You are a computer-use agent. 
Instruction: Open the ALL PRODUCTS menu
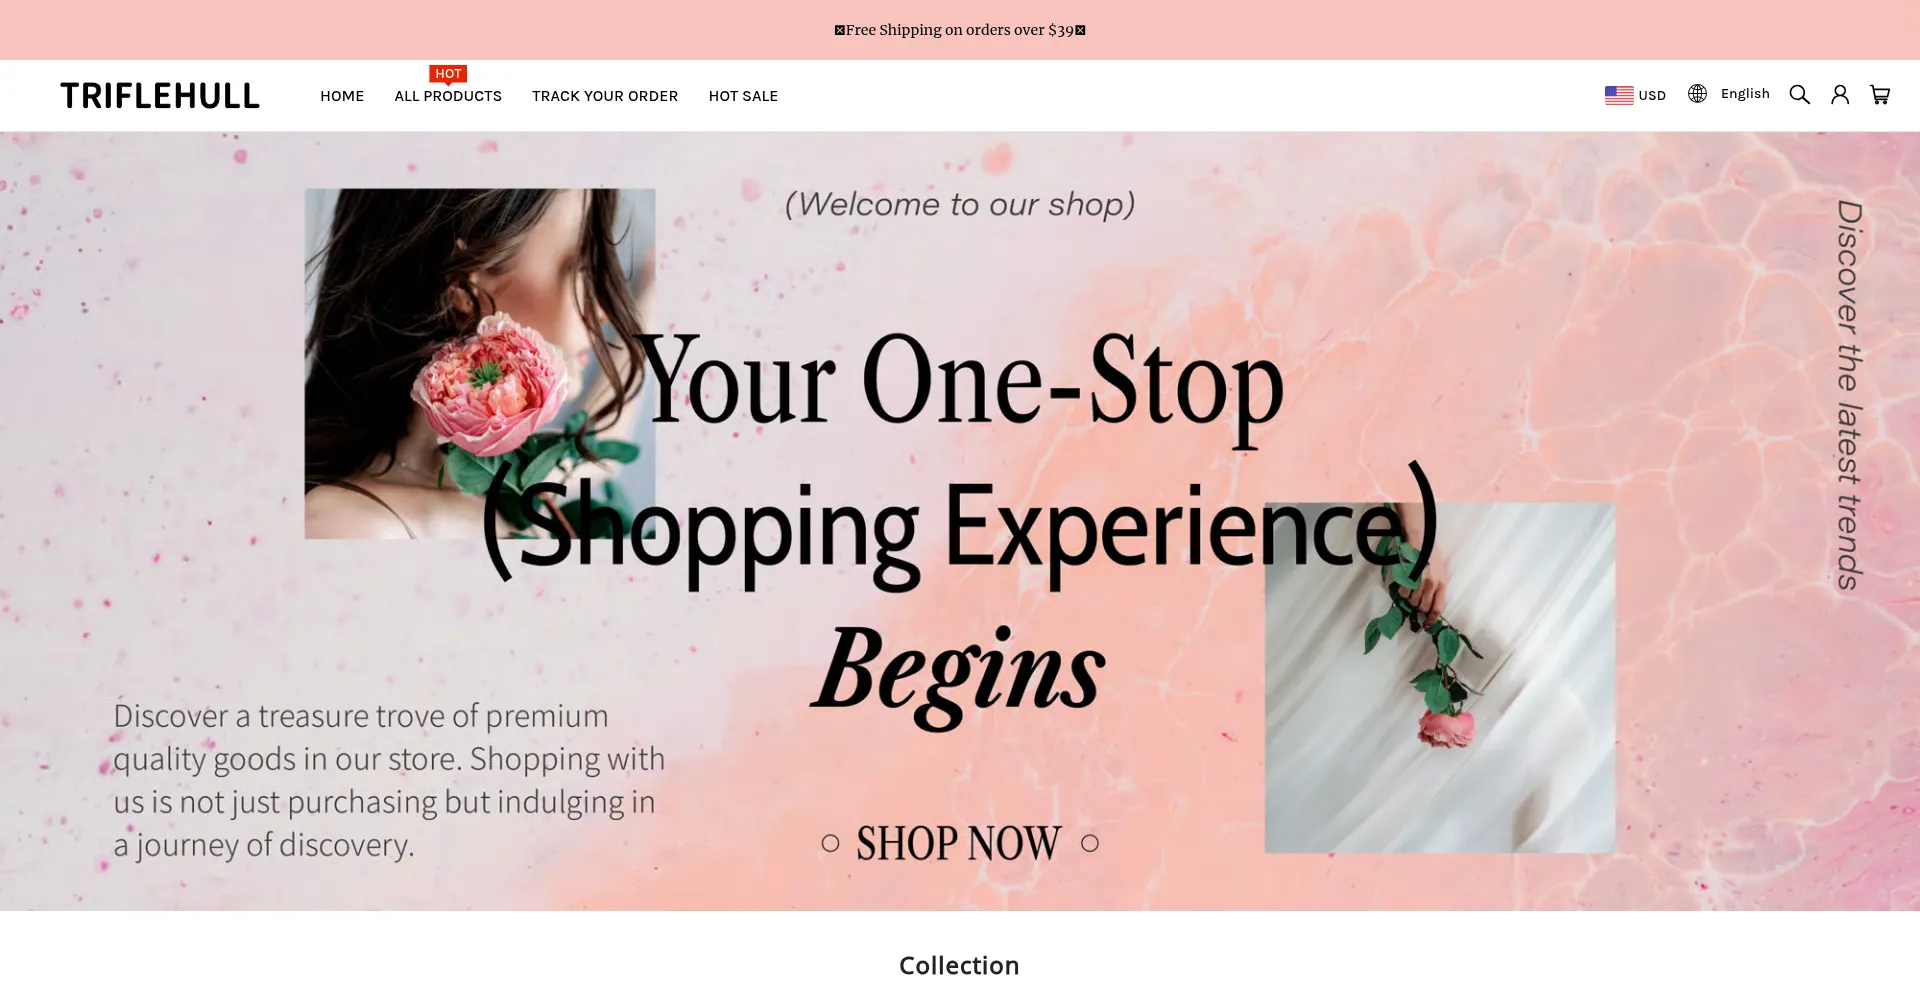point(448,96)
